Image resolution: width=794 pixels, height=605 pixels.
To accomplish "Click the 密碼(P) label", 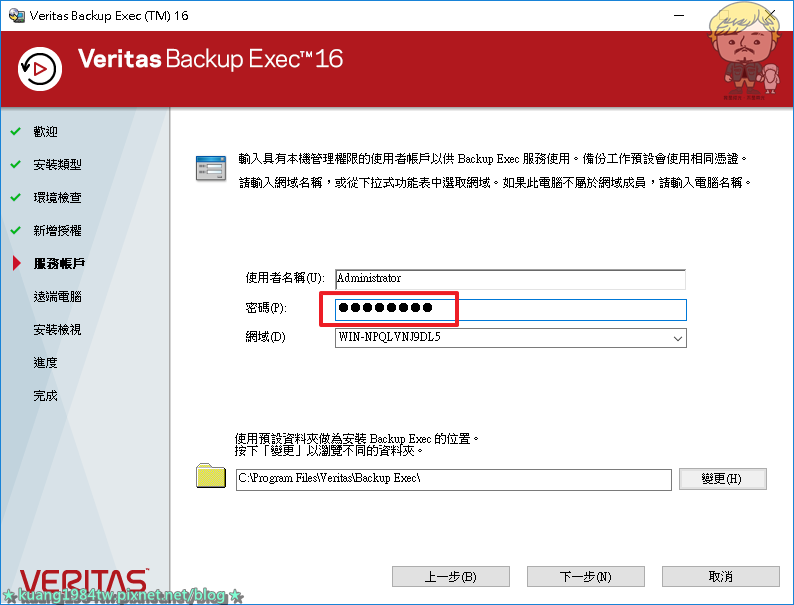I will coord(266,308).
